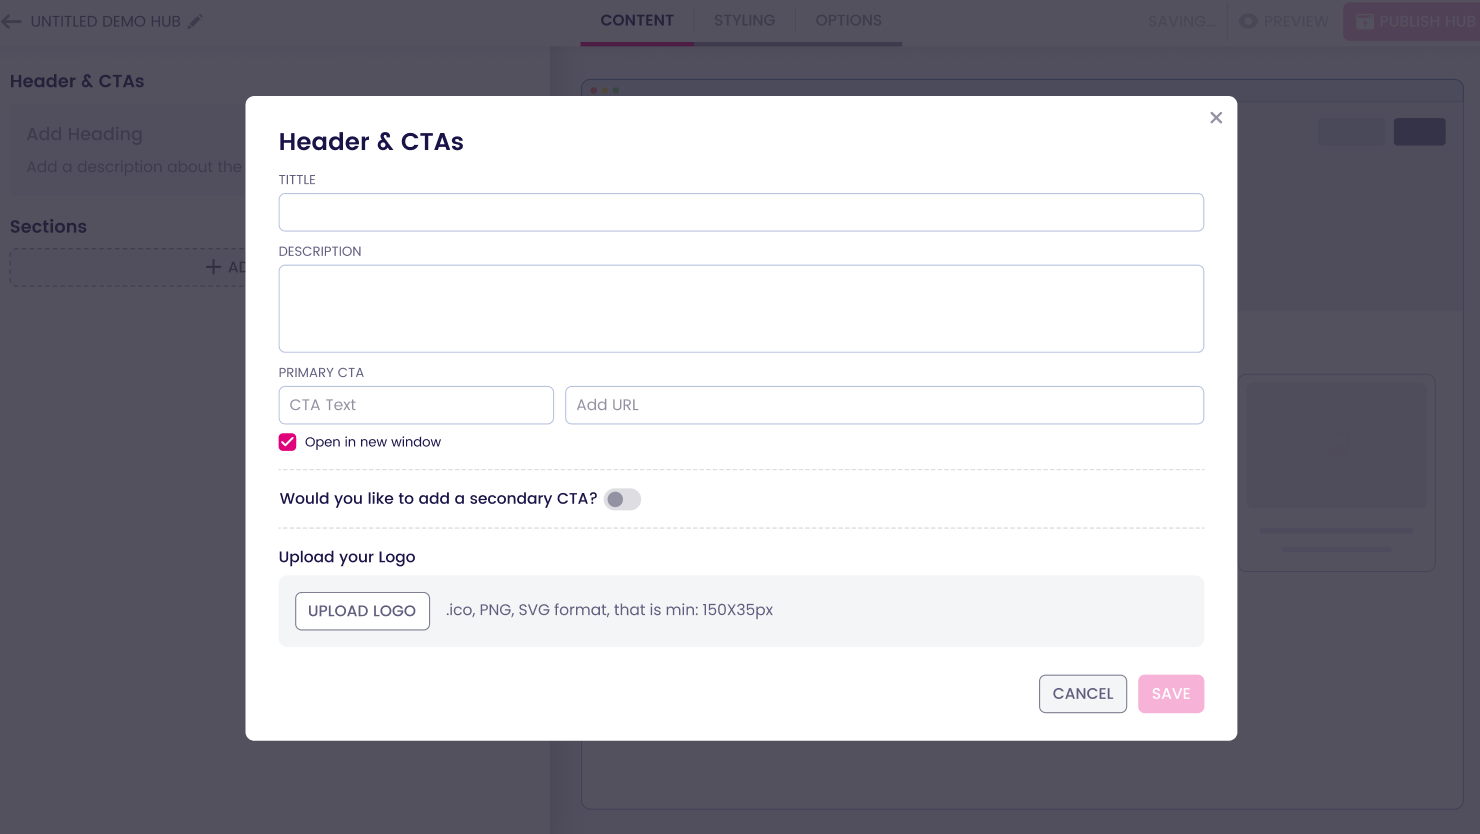Click the Cancel button
The image size is (1480, 834).
pyautogui.click(x=1082, y=694)
